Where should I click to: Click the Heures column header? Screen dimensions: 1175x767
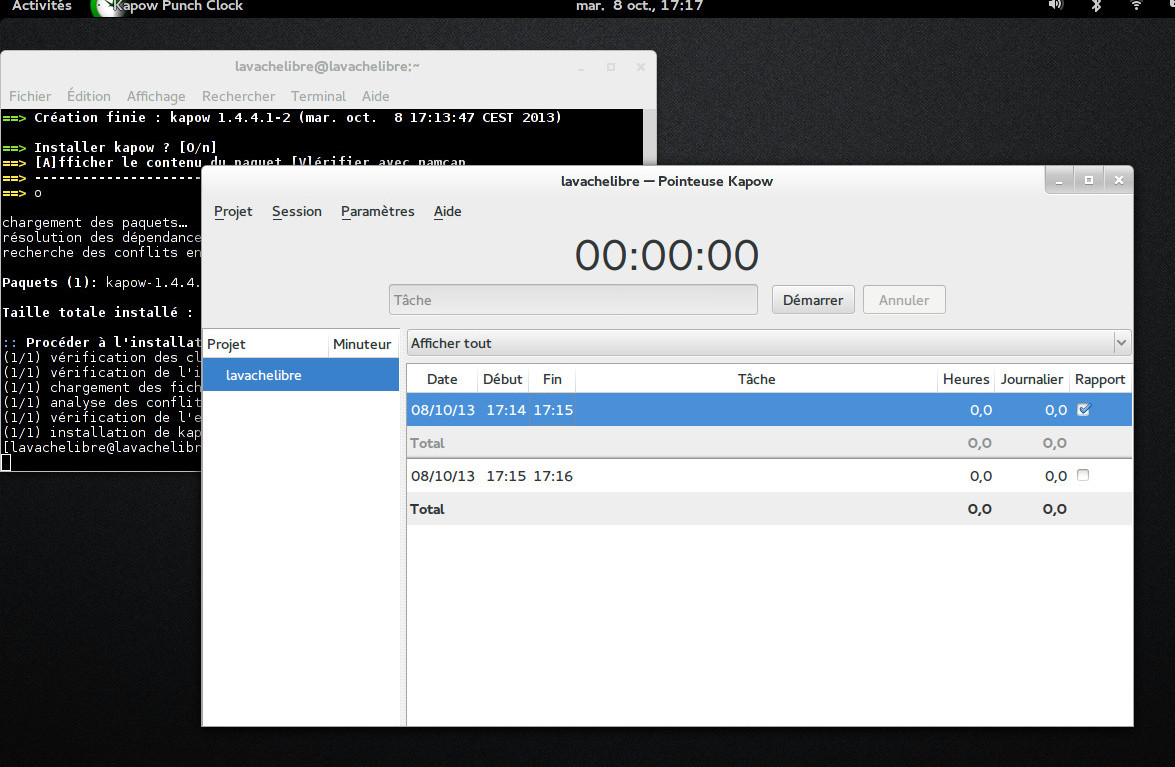coord(966,379)
